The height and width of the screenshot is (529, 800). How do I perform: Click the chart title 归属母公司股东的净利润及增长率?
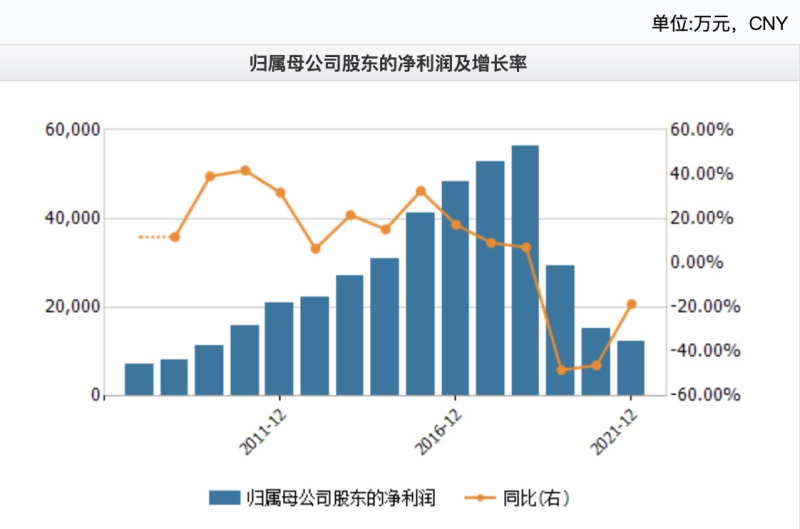[x=388, y=63]
